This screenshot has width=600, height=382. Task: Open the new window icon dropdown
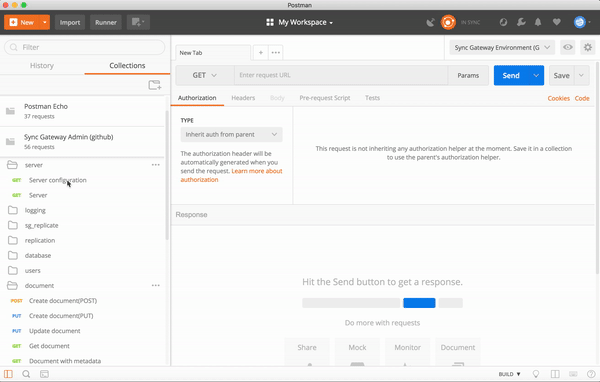point(138,22)
